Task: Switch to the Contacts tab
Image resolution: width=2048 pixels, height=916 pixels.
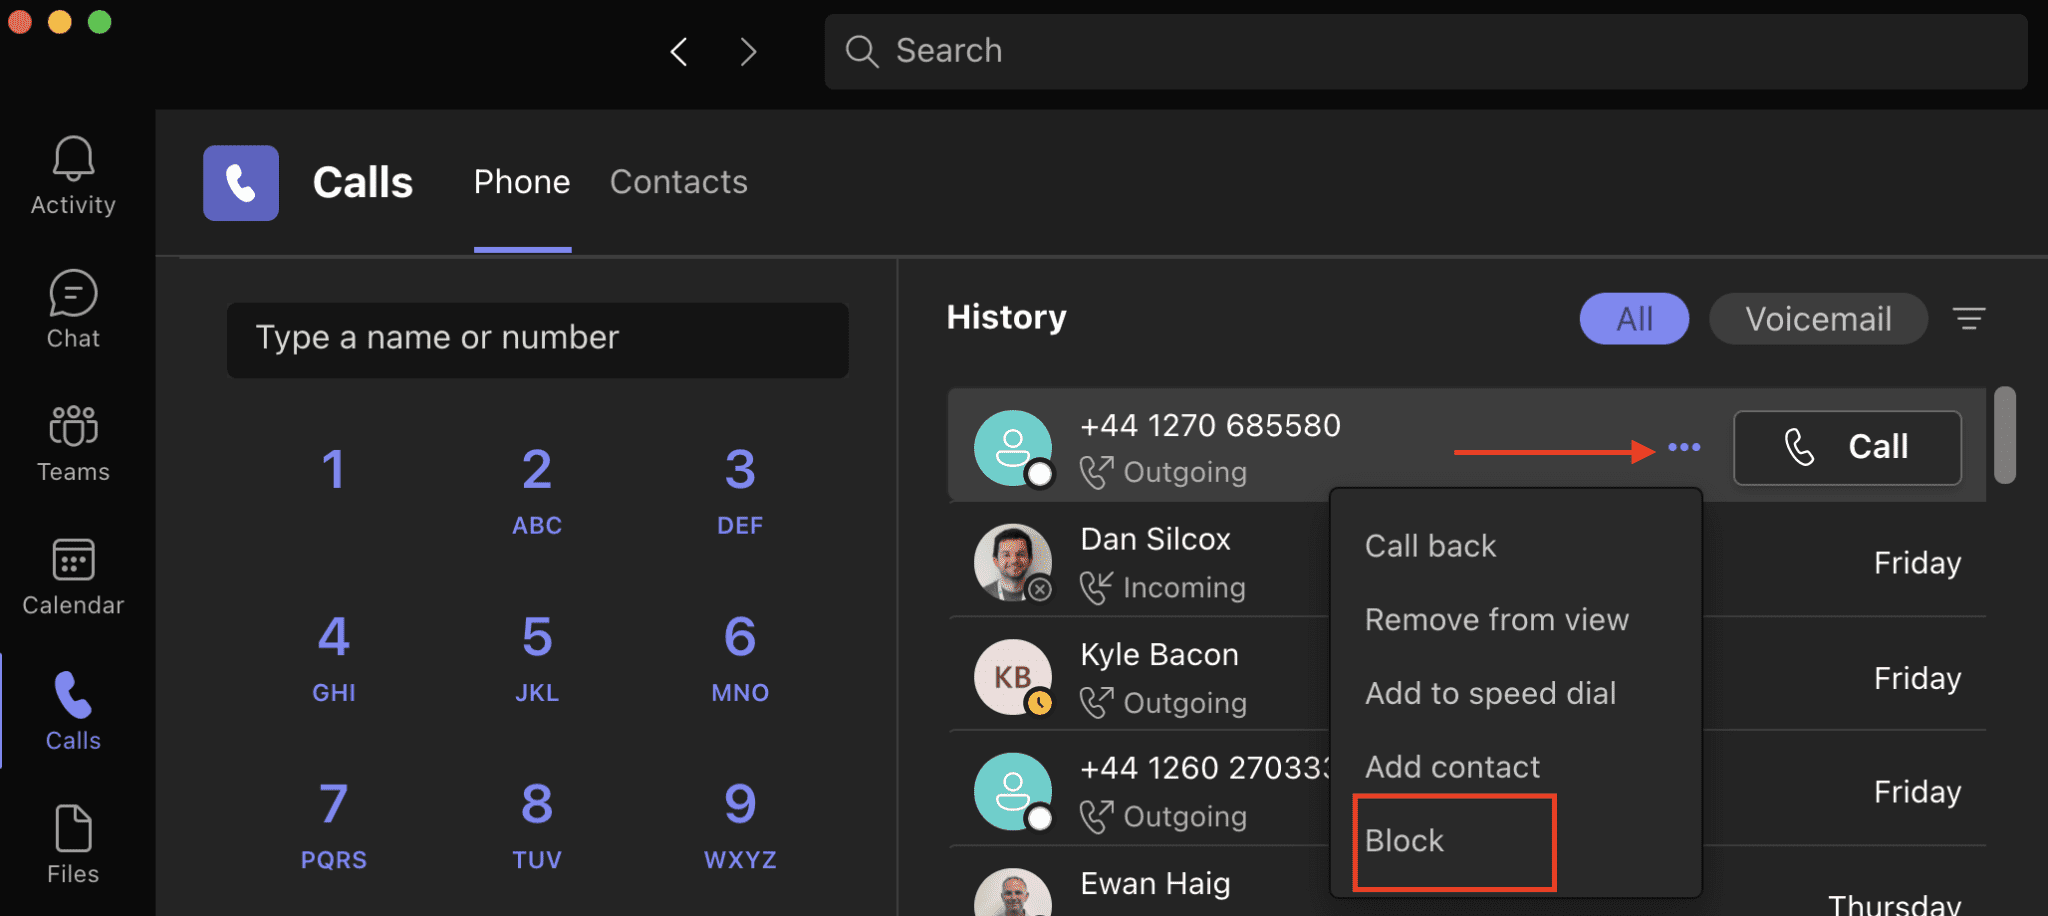Action: pyautogui.click(x=678, y=182)
